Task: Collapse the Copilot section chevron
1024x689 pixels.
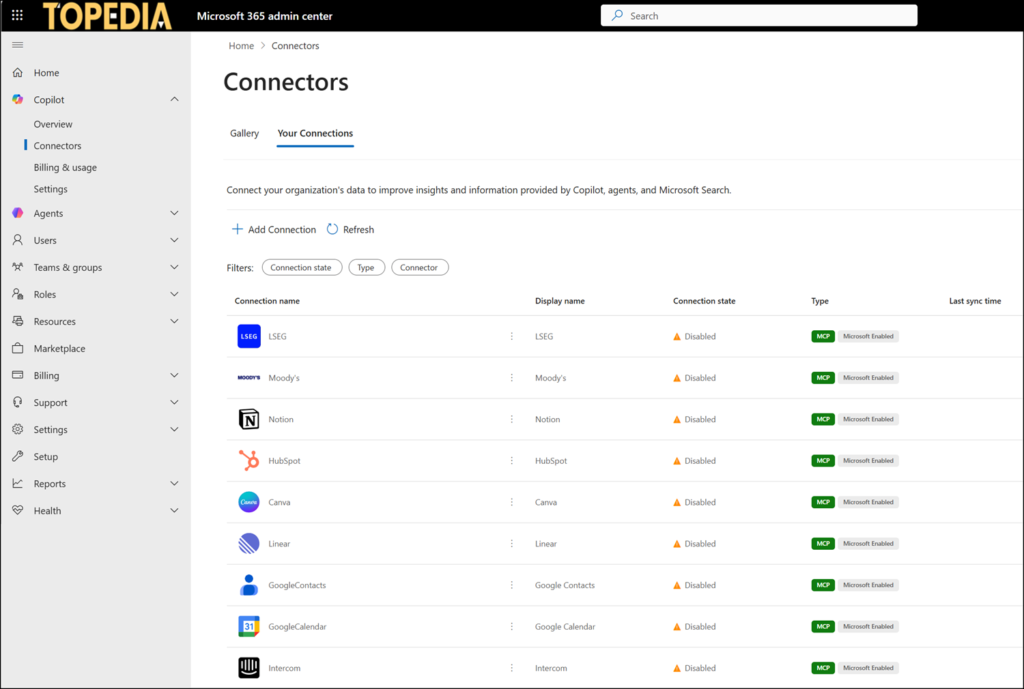Action: [174, 99]
